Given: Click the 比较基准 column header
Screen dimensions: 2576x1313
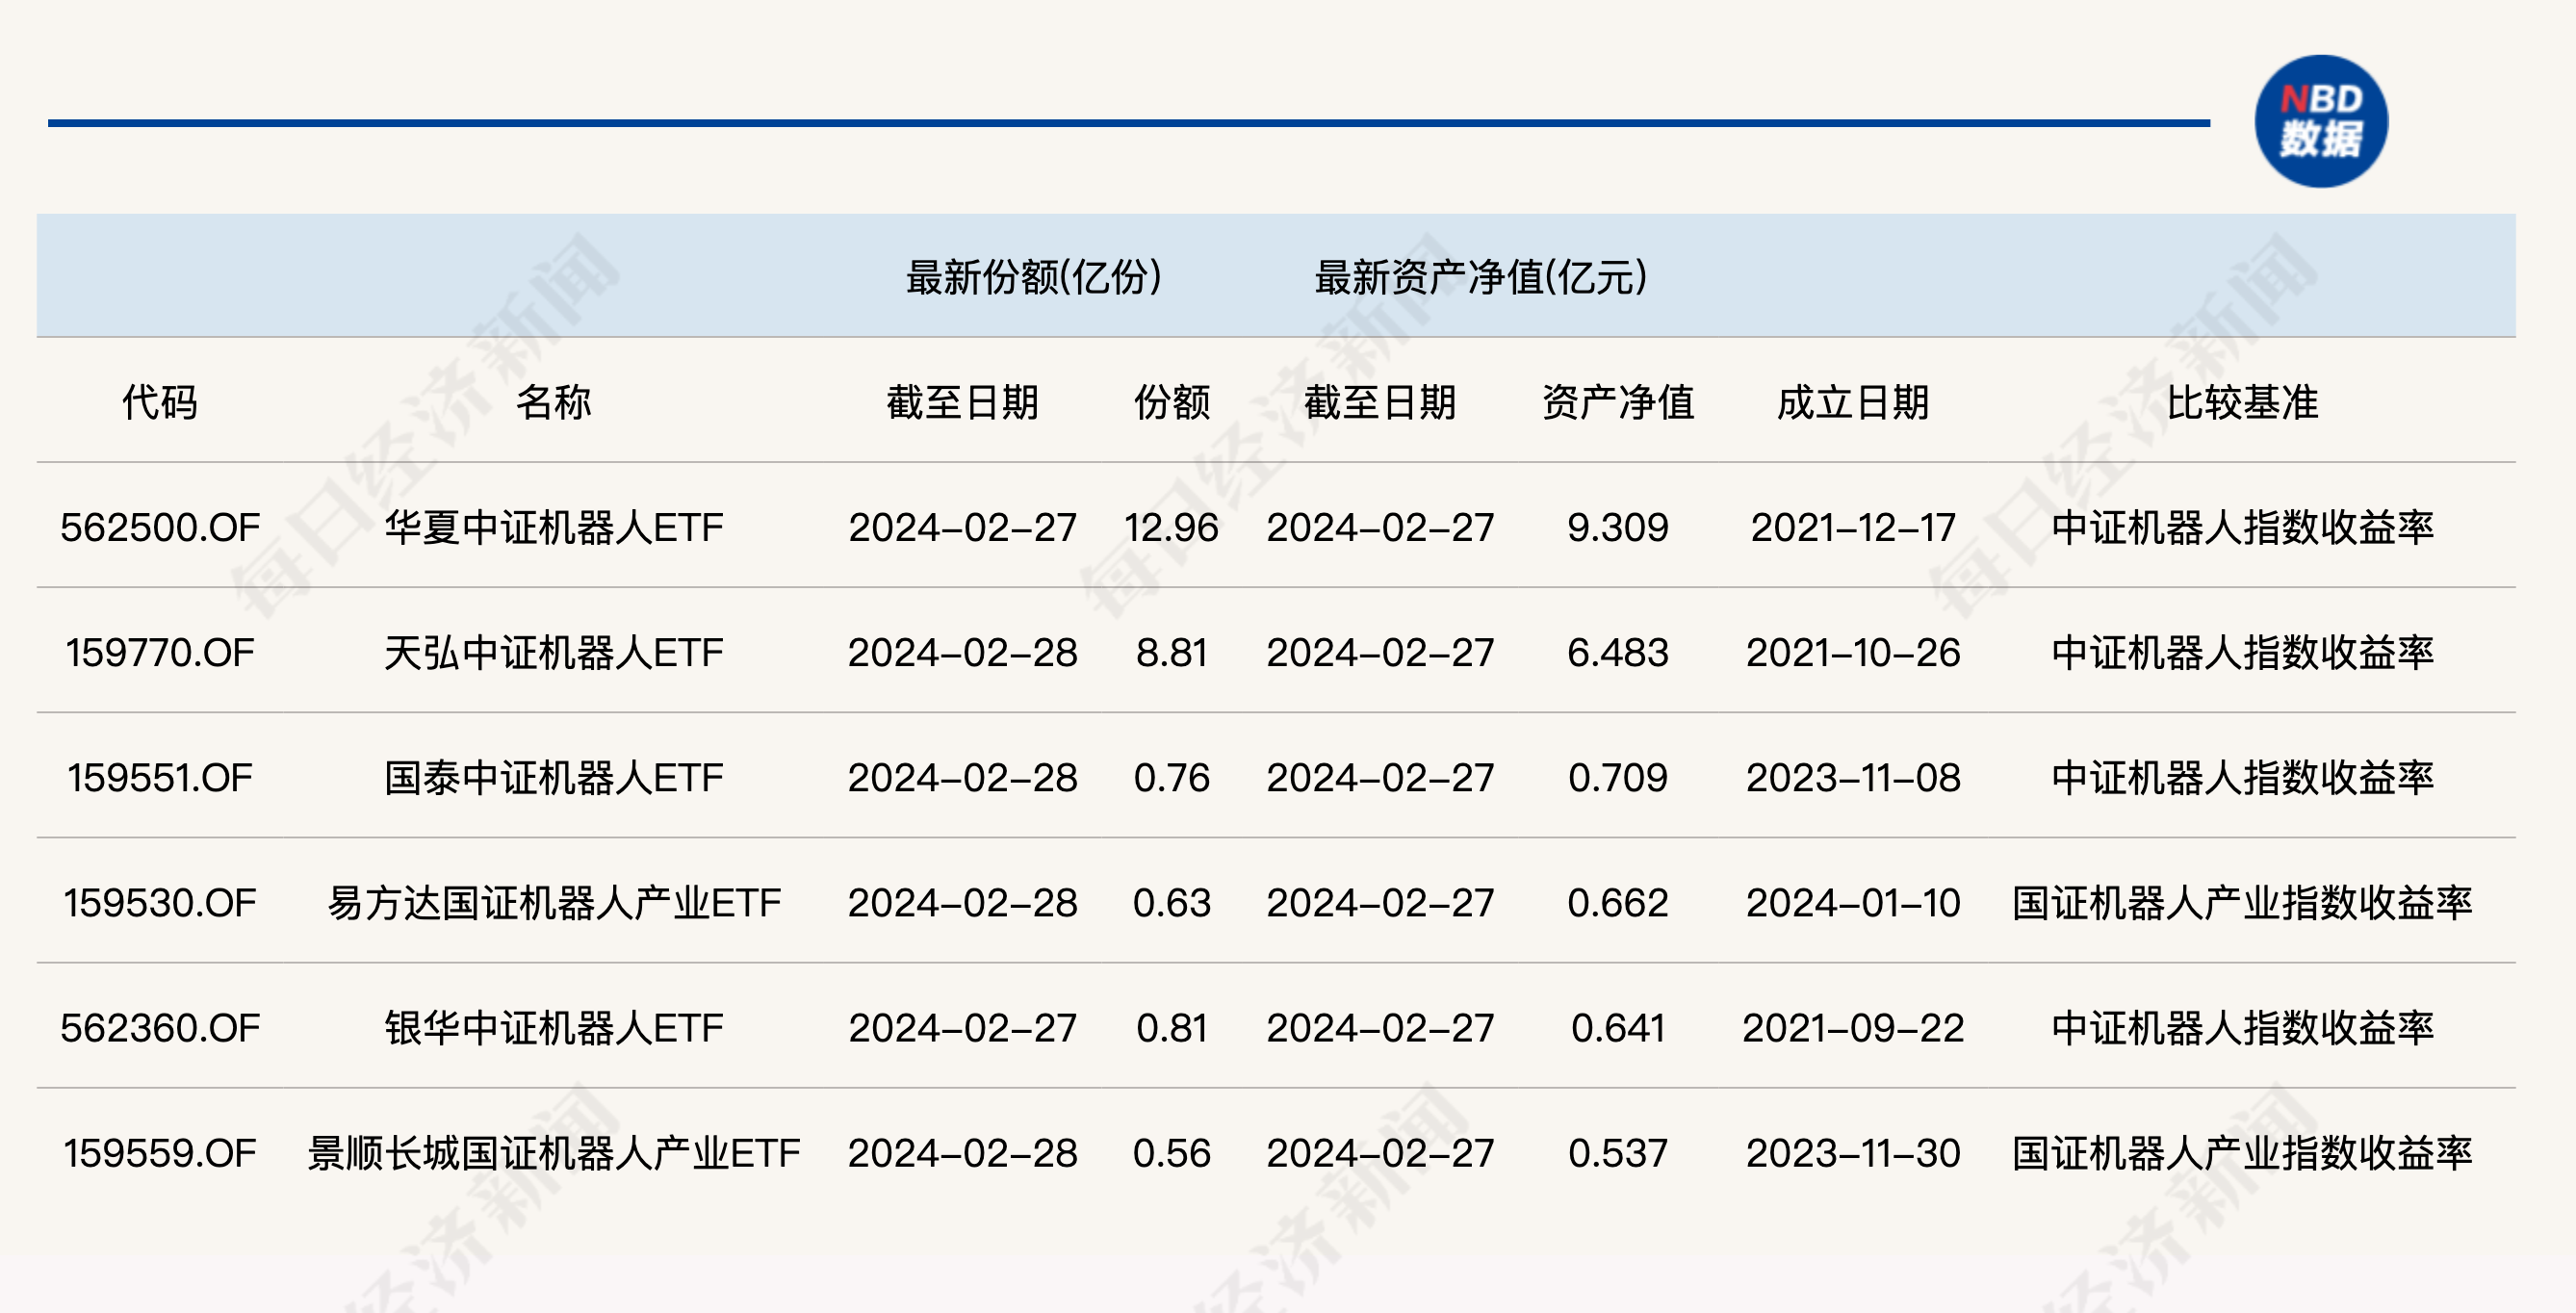Looking at the screenshot, I should coord(2242,402).
